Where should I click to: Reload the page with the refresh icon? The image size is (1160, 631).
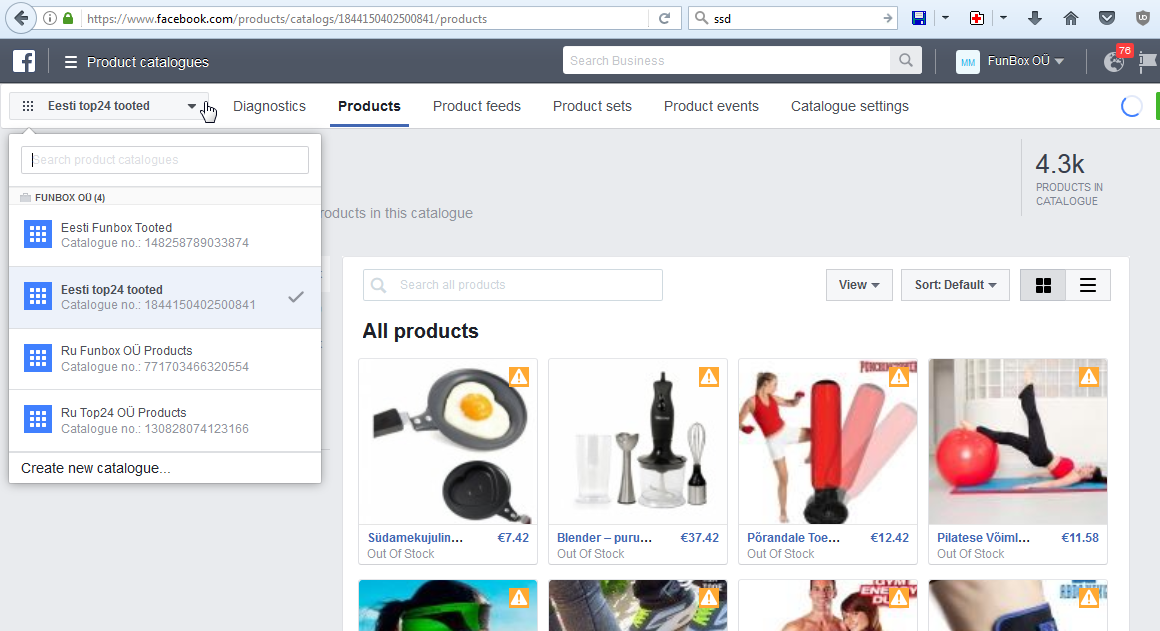(x=664, y=18)
